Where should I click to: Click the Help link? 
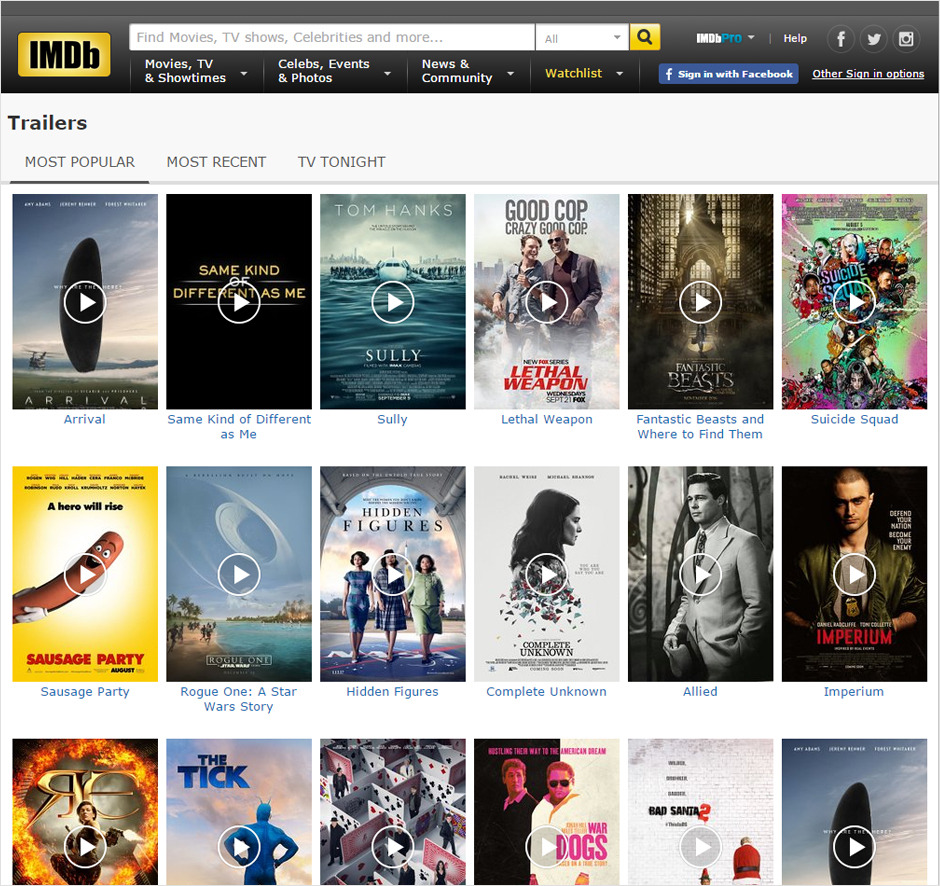pyautogui.click(x=795, y=38)
